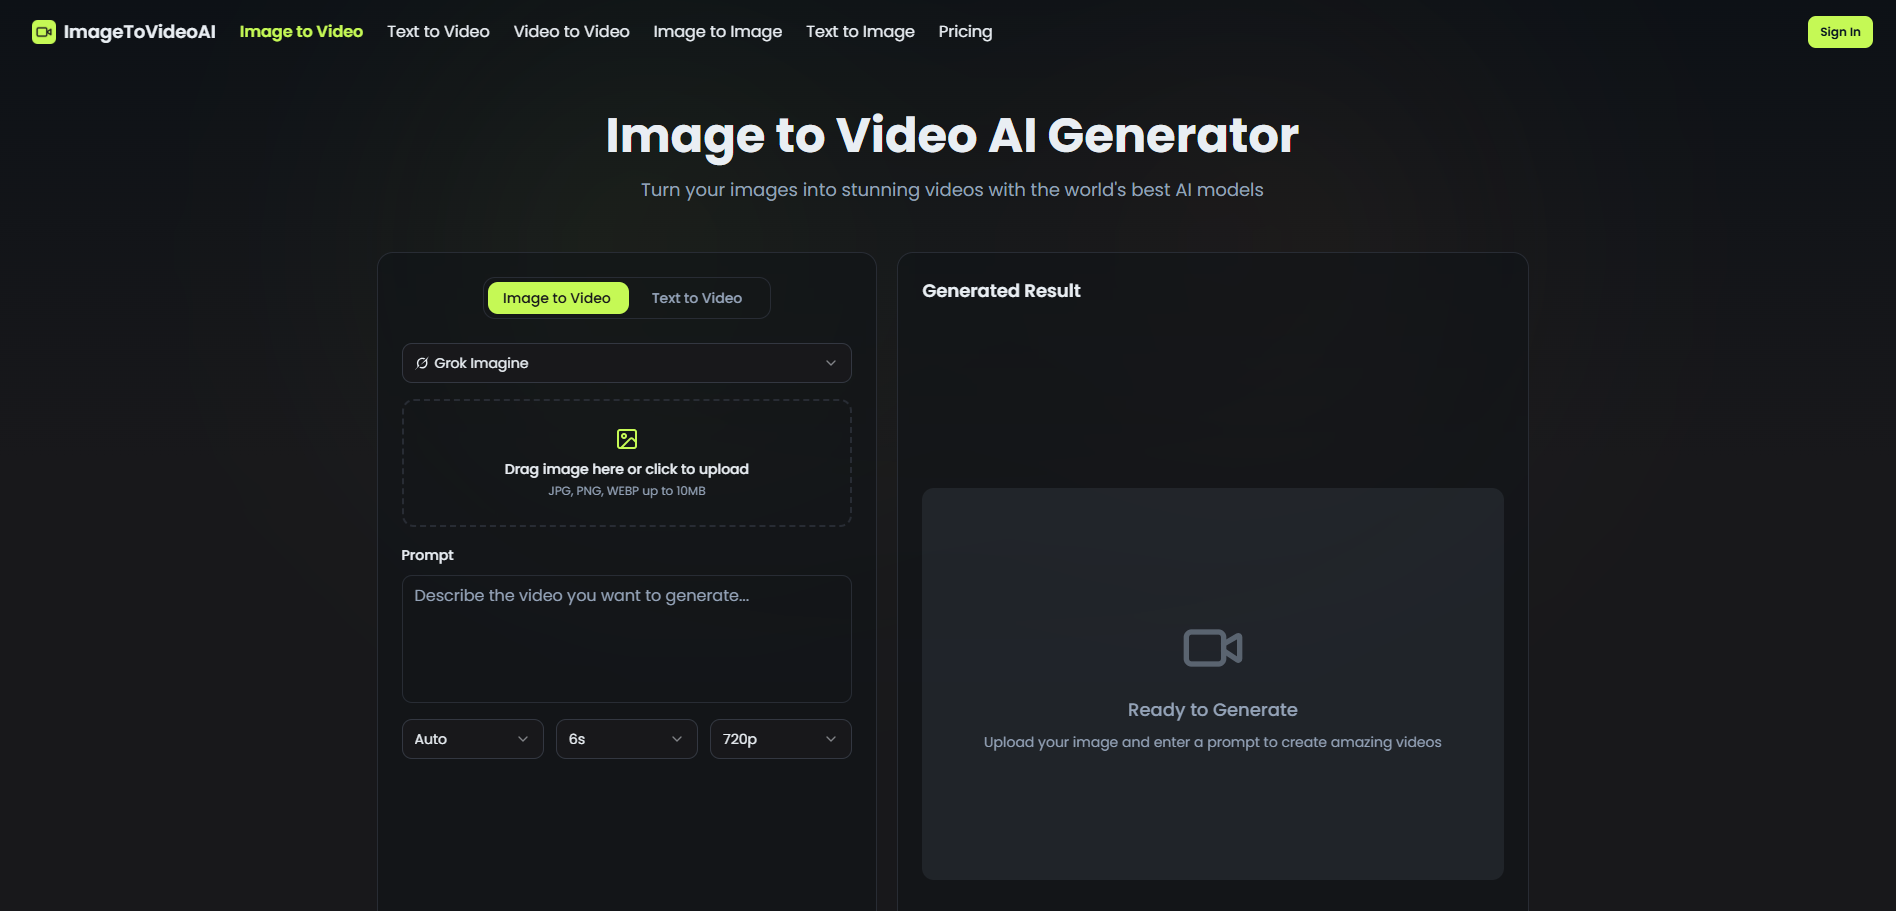Open the Text to Video page from top nav

[437, 31]
